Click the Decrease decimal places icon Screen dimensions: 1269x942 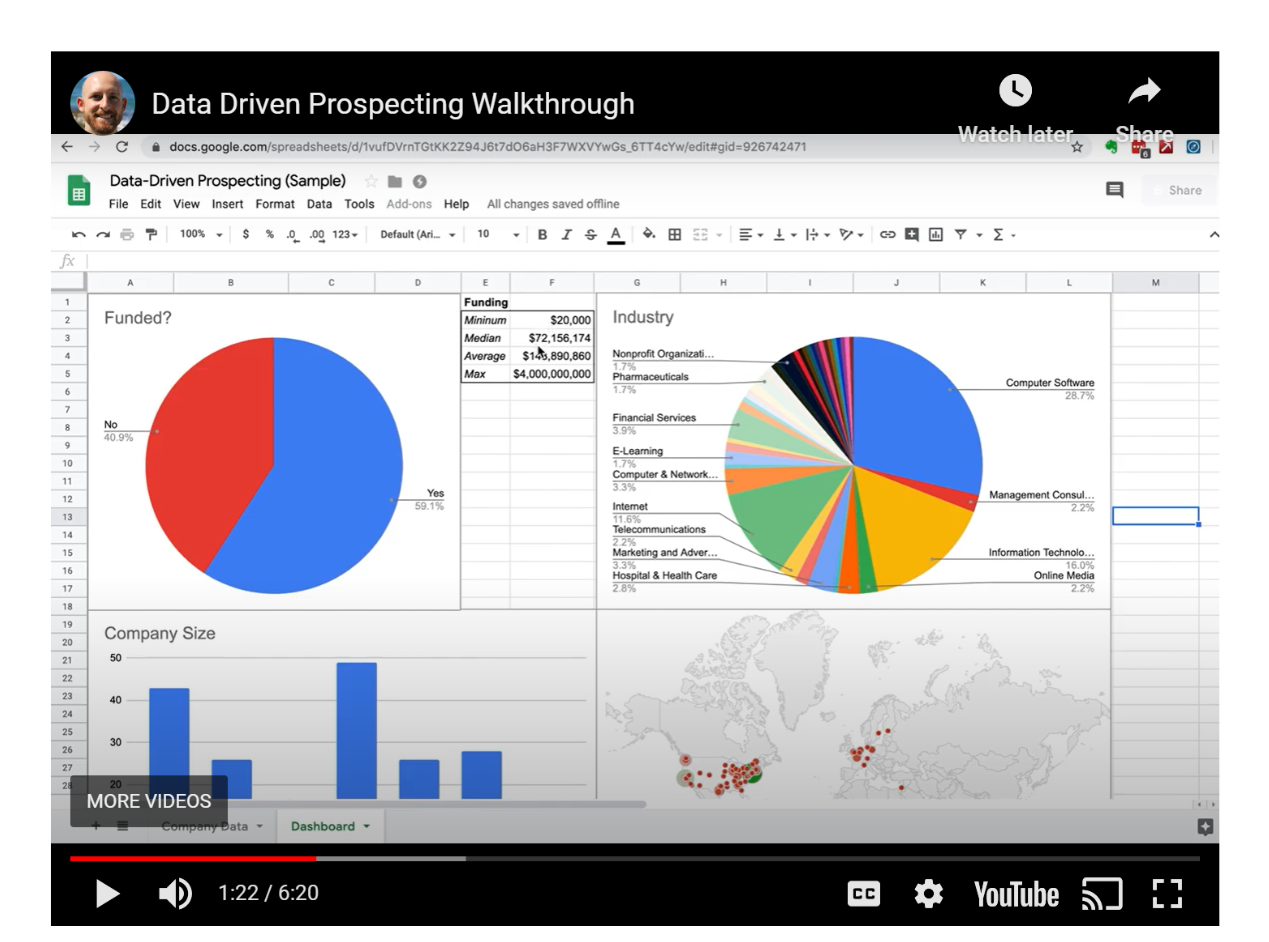tap(292, 235)
